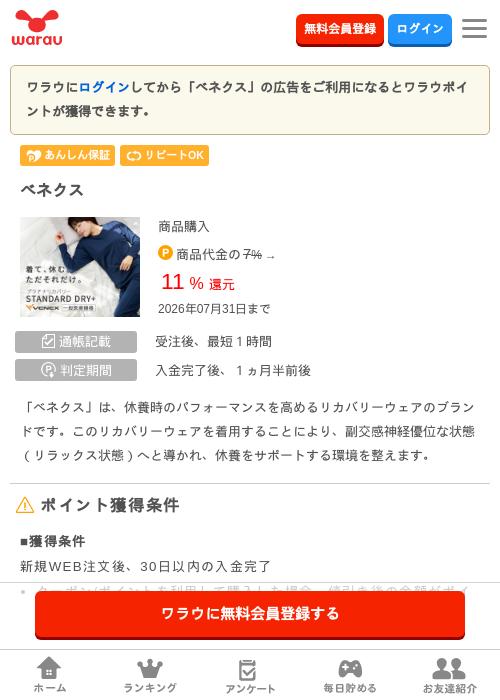The image size is (500, 700).
Task: Click the warau rabbit logo
Action: [37, 28]
